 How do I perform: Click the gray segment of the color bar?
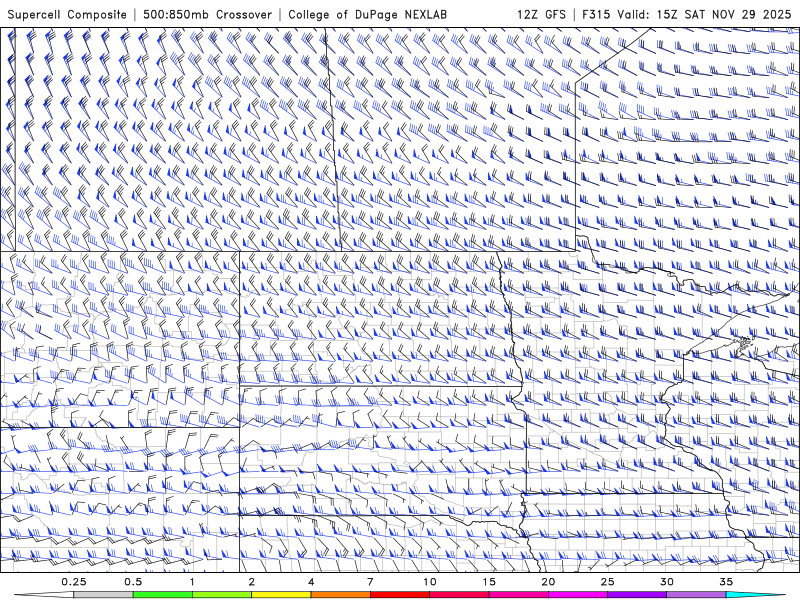(104, 595)
